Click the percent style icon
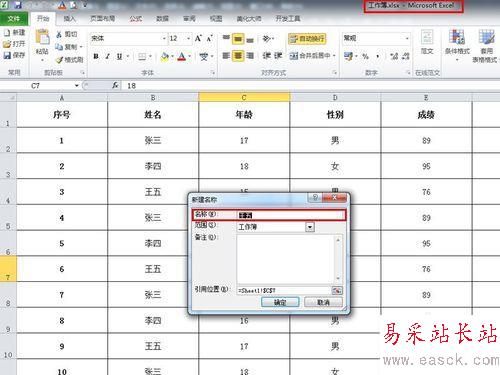 366,56
